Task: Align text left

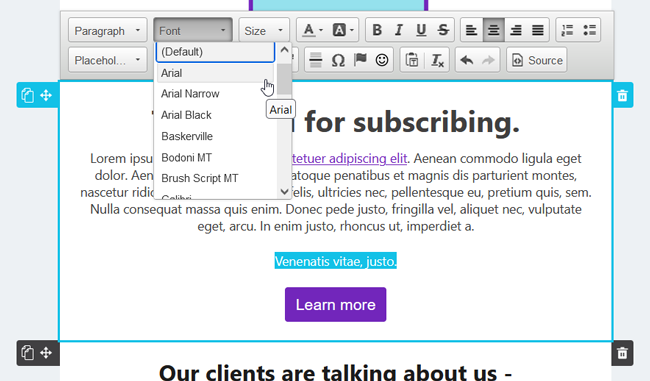Action: 471,30
